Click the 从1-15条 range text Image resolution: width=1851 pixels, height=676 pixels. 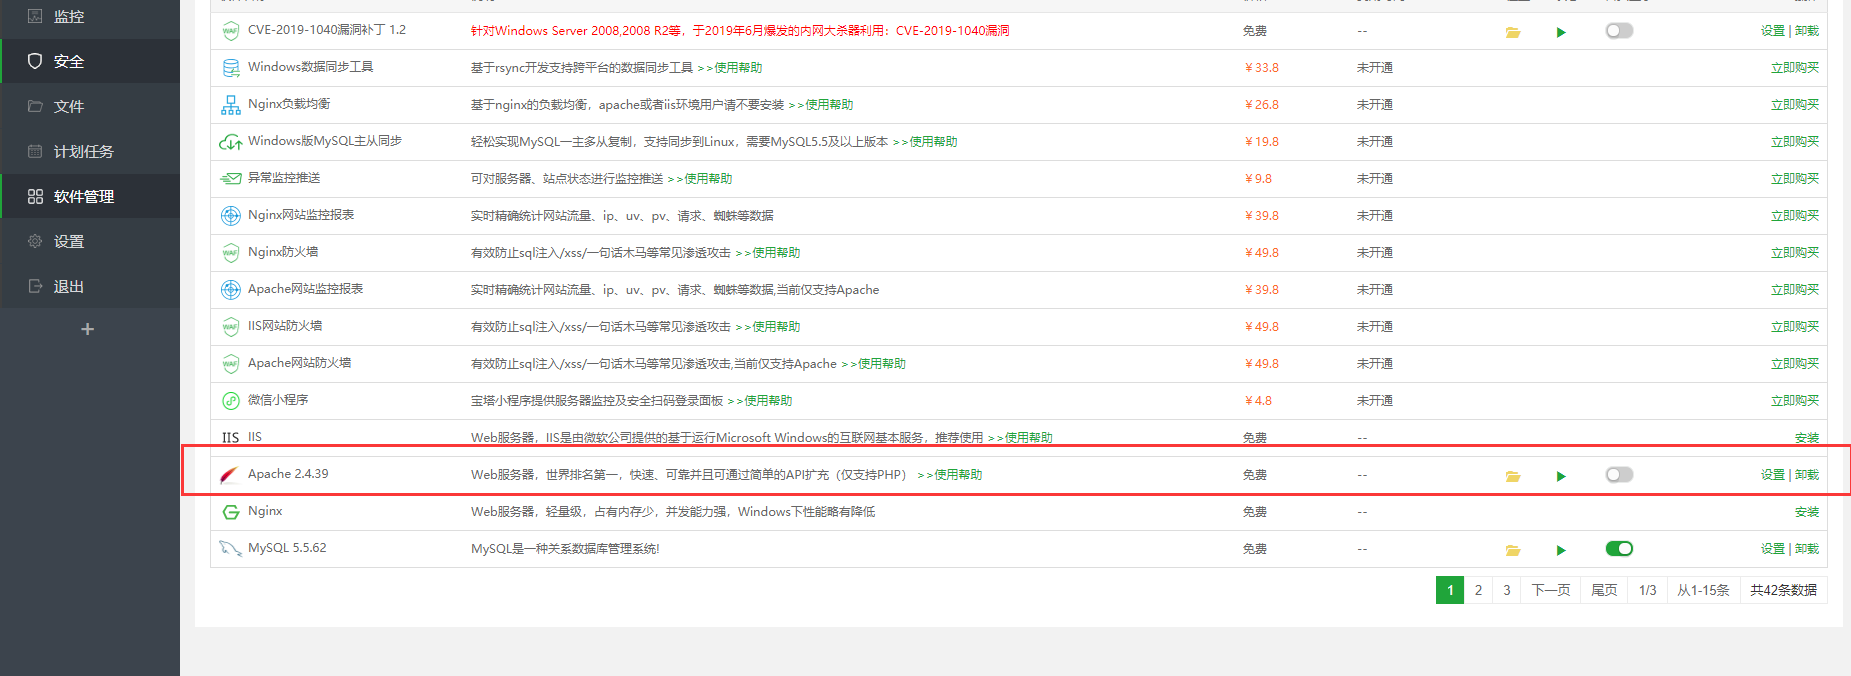click(x=1703, y=590)
